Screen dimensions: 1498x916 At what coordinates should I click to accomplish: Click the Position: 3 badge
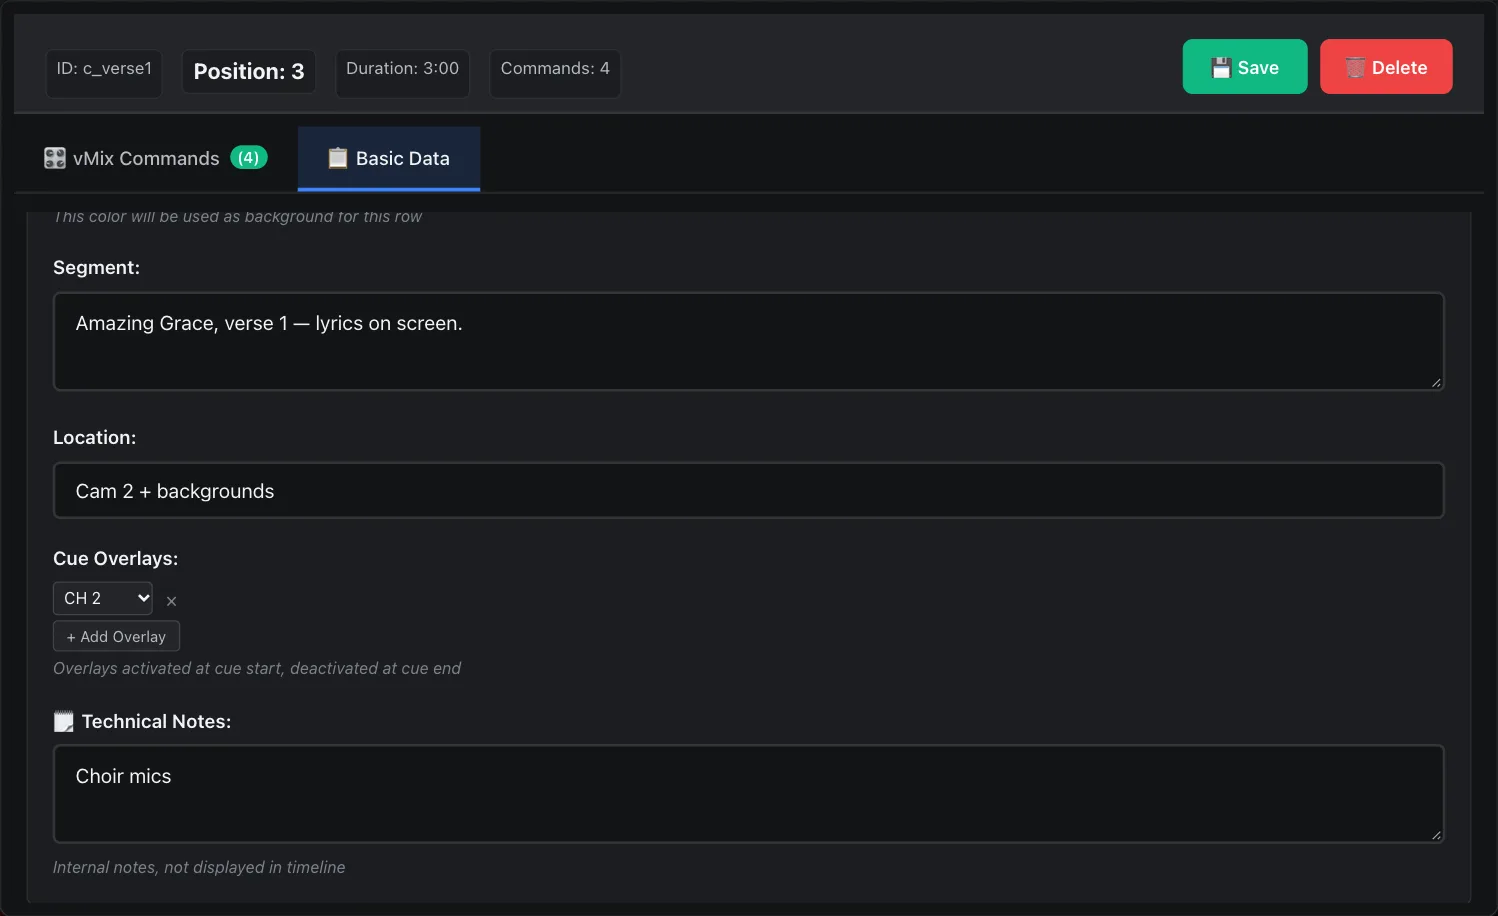(249, 71)
